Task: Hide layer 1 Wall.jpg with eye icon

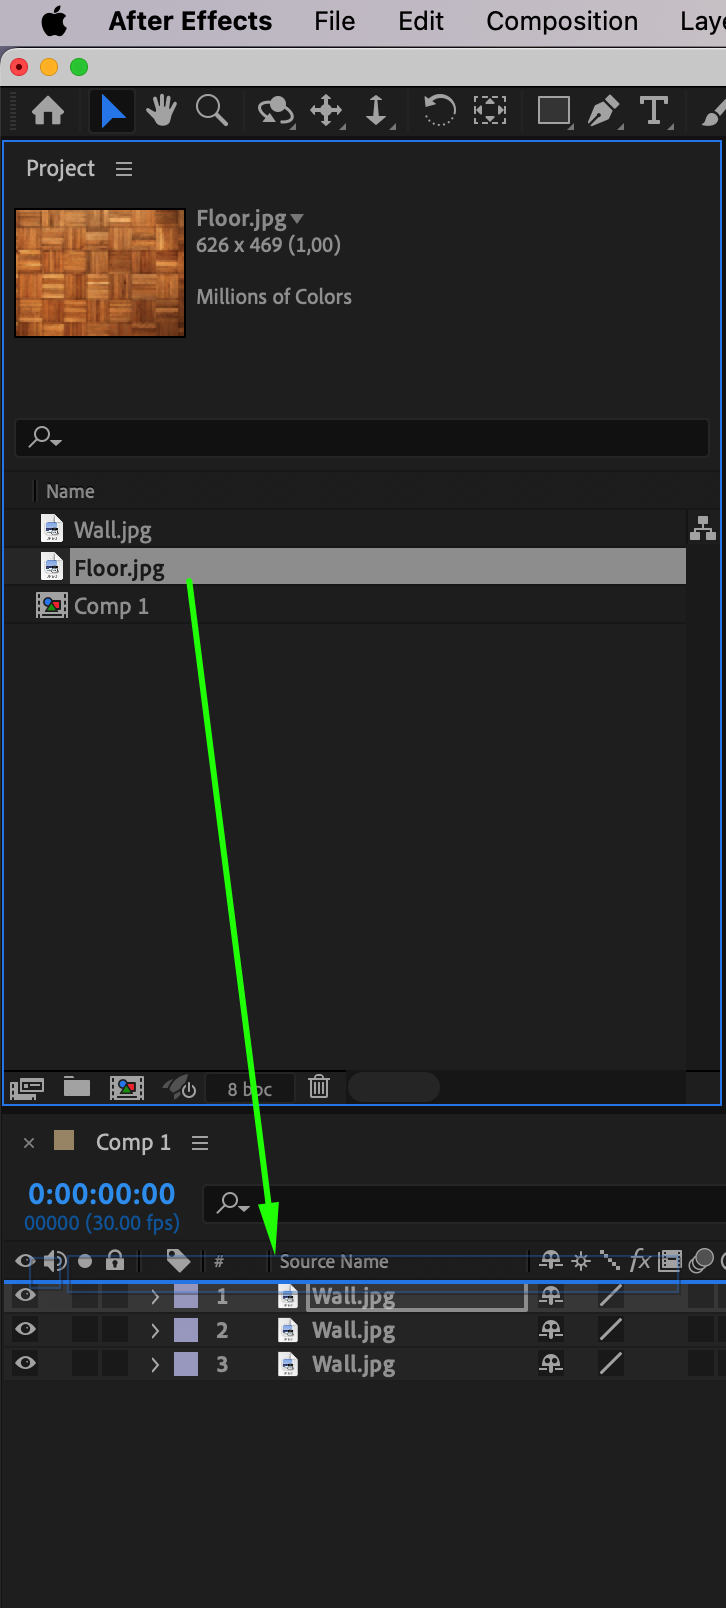Action: 25,1296
